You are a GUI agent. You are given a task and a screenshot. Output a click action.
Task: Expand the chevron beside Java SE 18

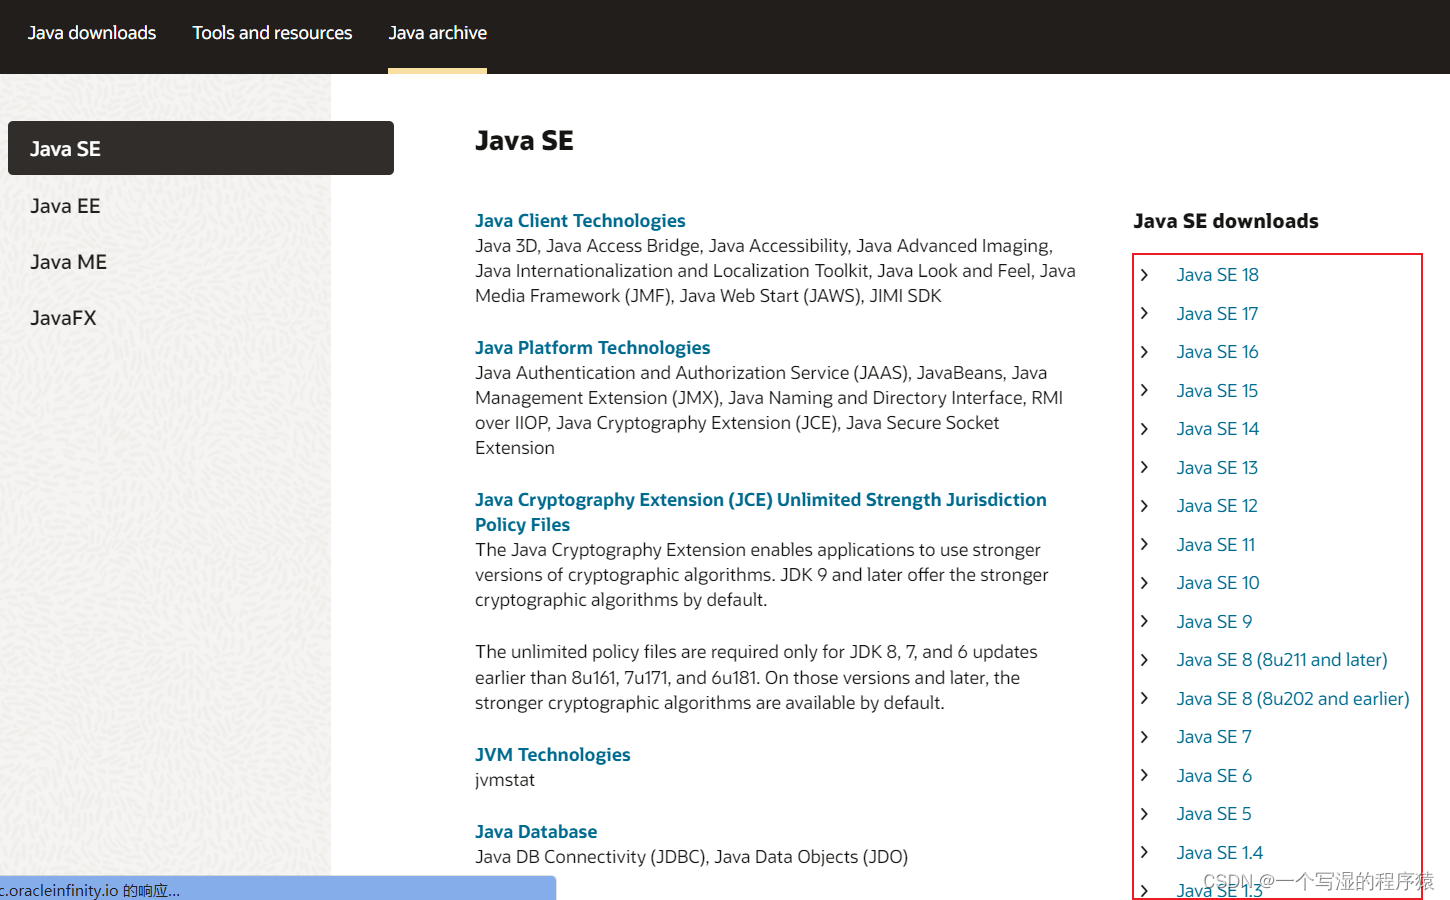pyautogui.click(x=1145, y=274)
